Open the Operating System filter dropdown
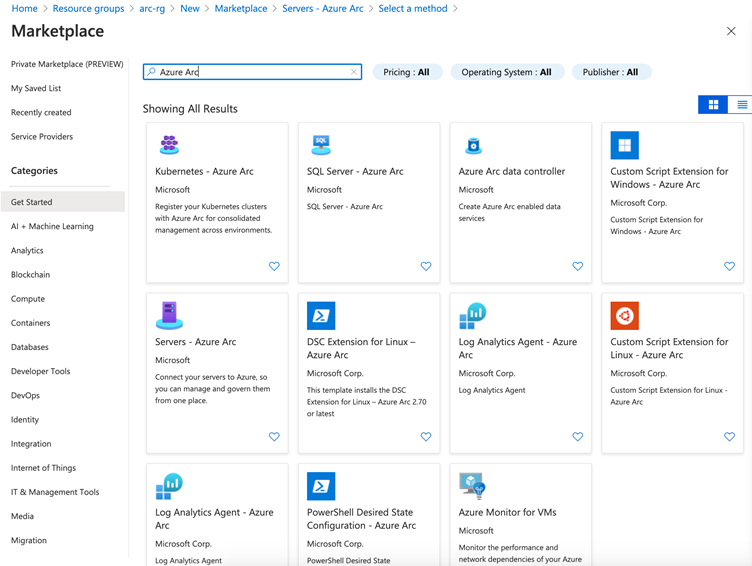 (x=507, y=72)
